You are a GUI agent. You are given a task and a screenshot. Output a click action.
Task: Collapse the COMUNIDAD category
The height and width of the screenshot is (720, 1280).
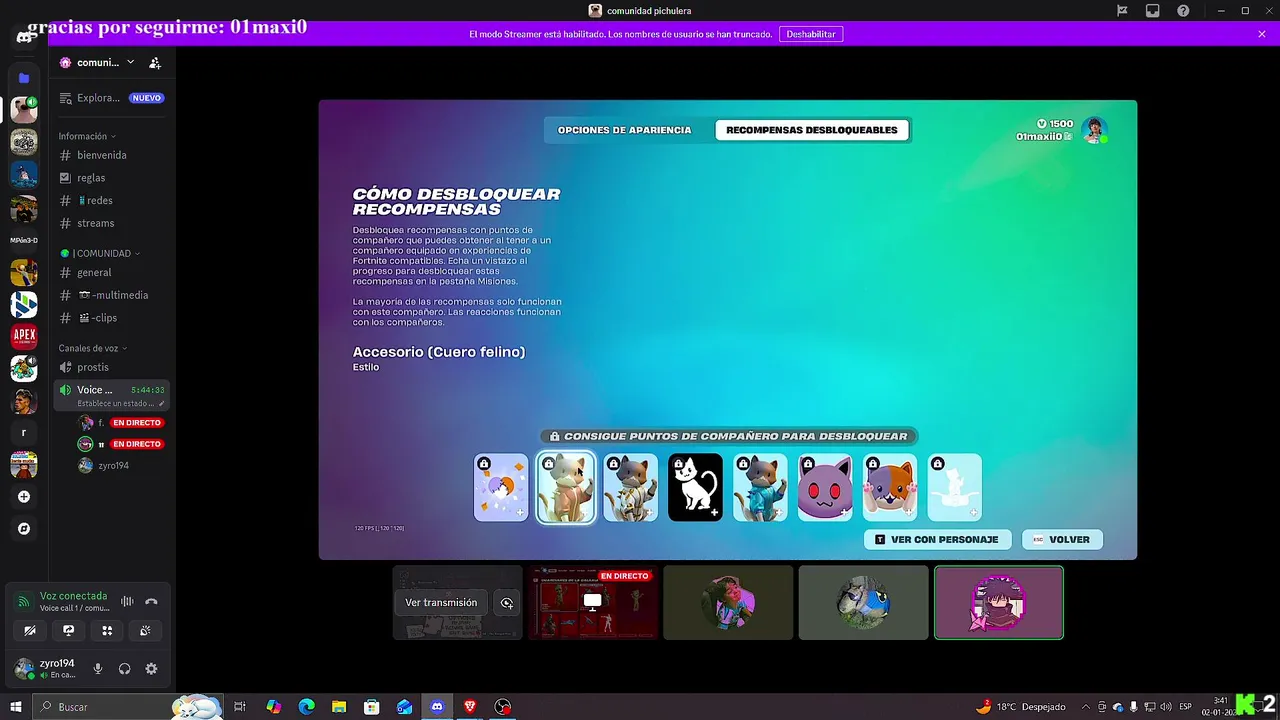point(100,253)
